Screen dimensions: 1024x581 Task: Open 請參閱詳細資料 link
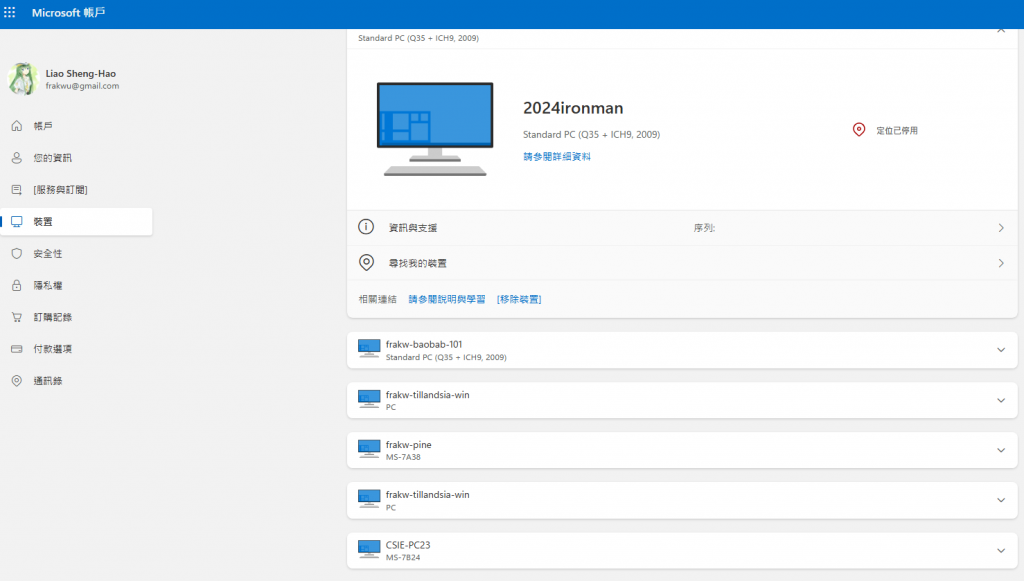point(556,157)
